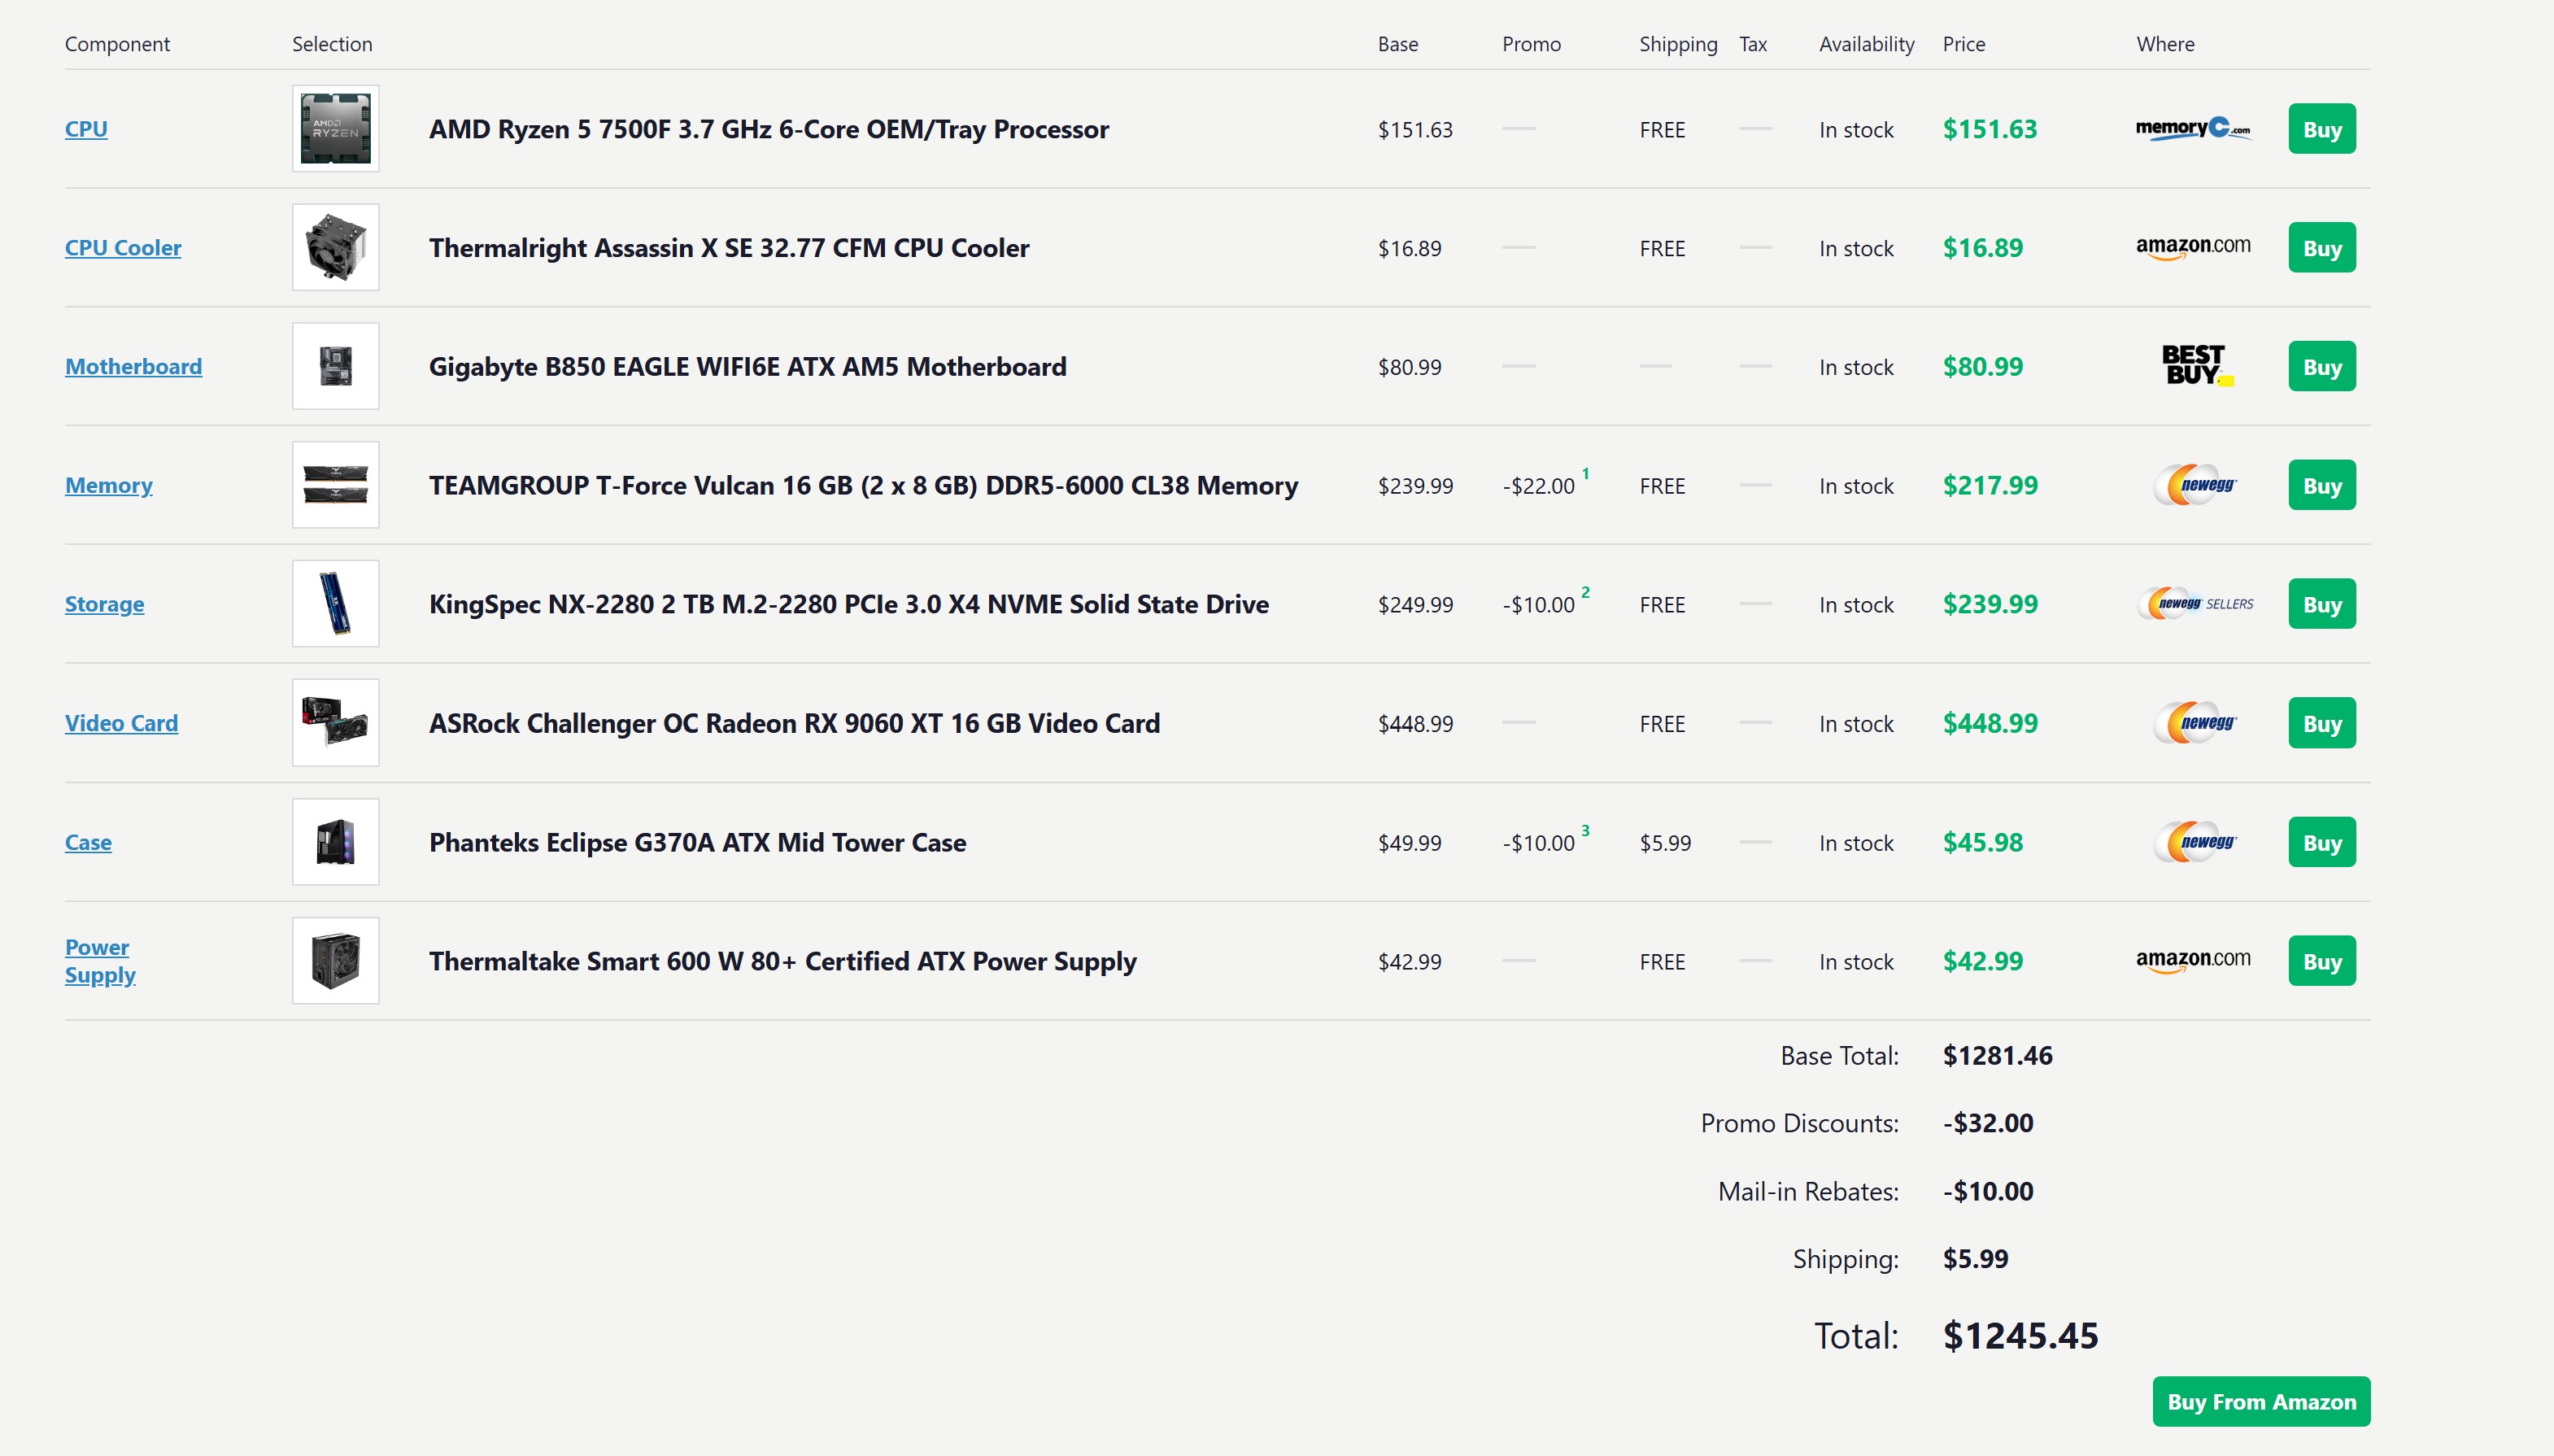Click the Availability column header
The height and width of the screenshot is (1456, 2554).
[x=1867, y=44]
